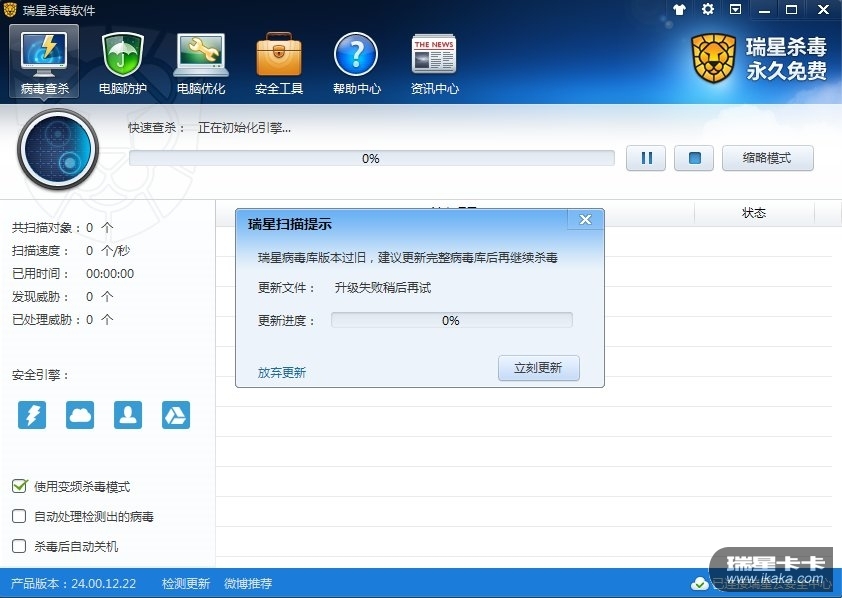Open the 病毒查杀 virus scan tab
This screenshot has width=842, height=598.
pos(44,61)
